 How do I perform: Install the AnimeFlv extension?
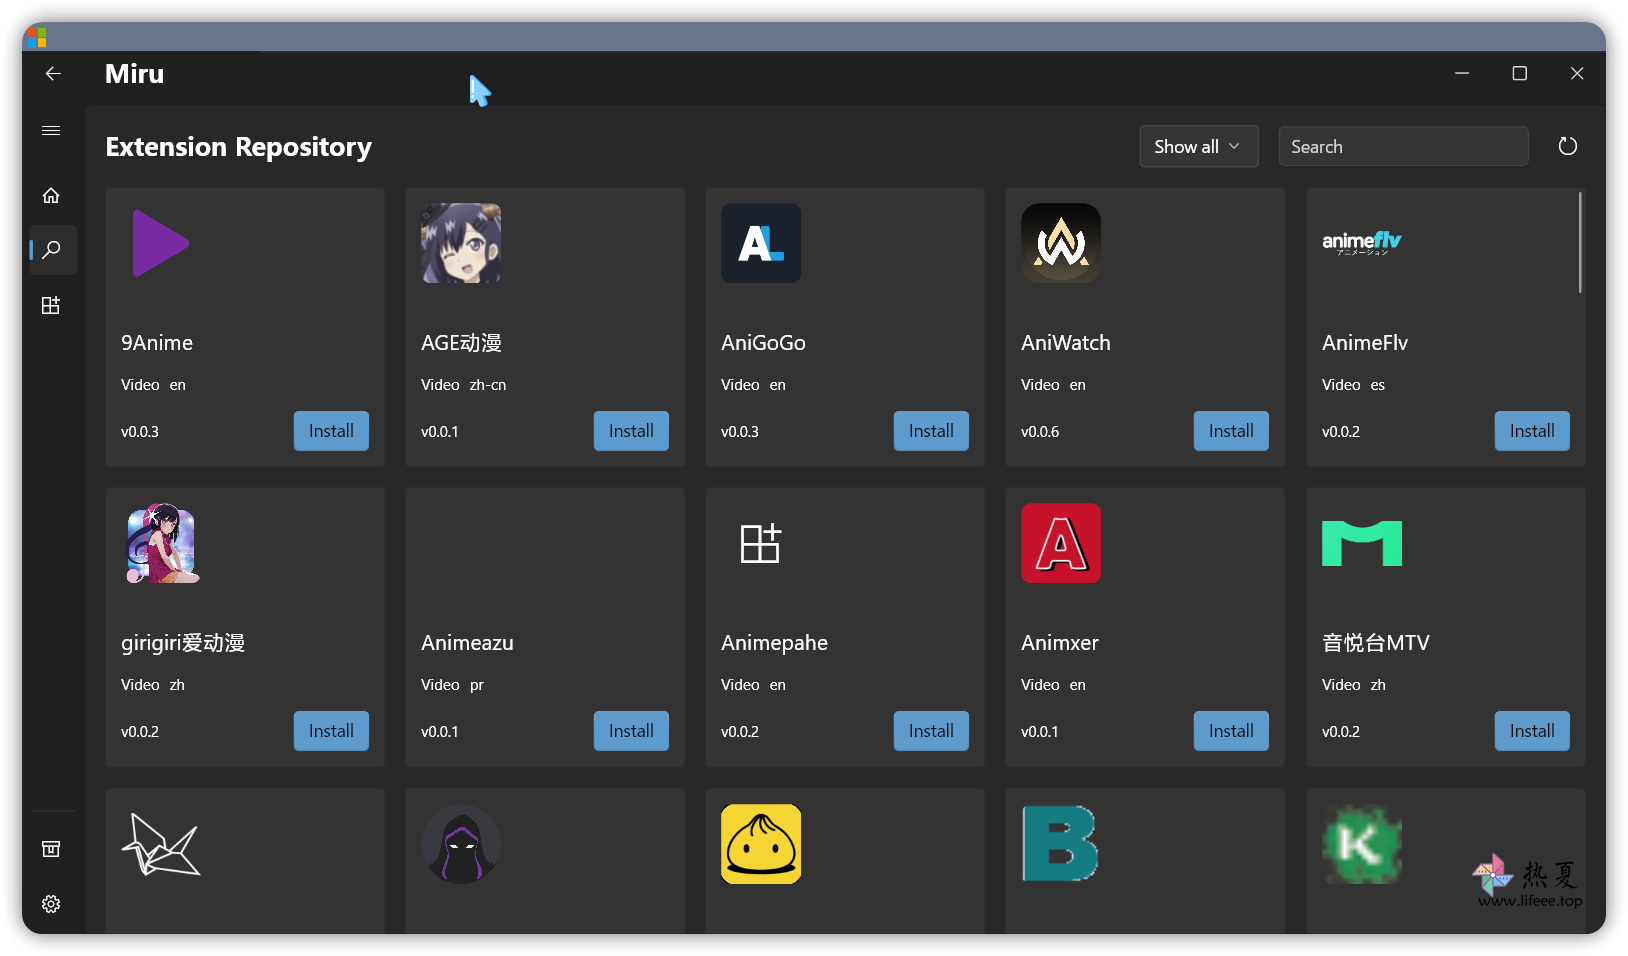[1531, 431]
